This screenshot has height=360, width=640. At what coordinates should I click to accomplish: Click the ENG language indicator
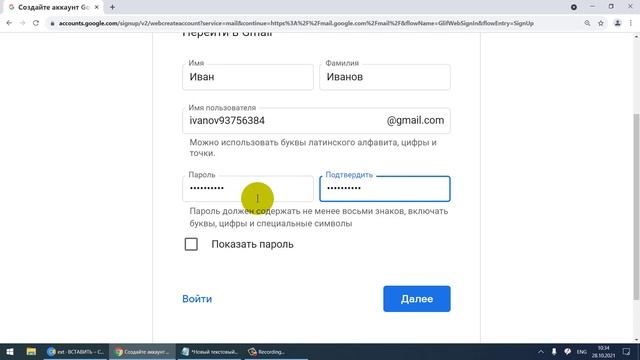582,352
